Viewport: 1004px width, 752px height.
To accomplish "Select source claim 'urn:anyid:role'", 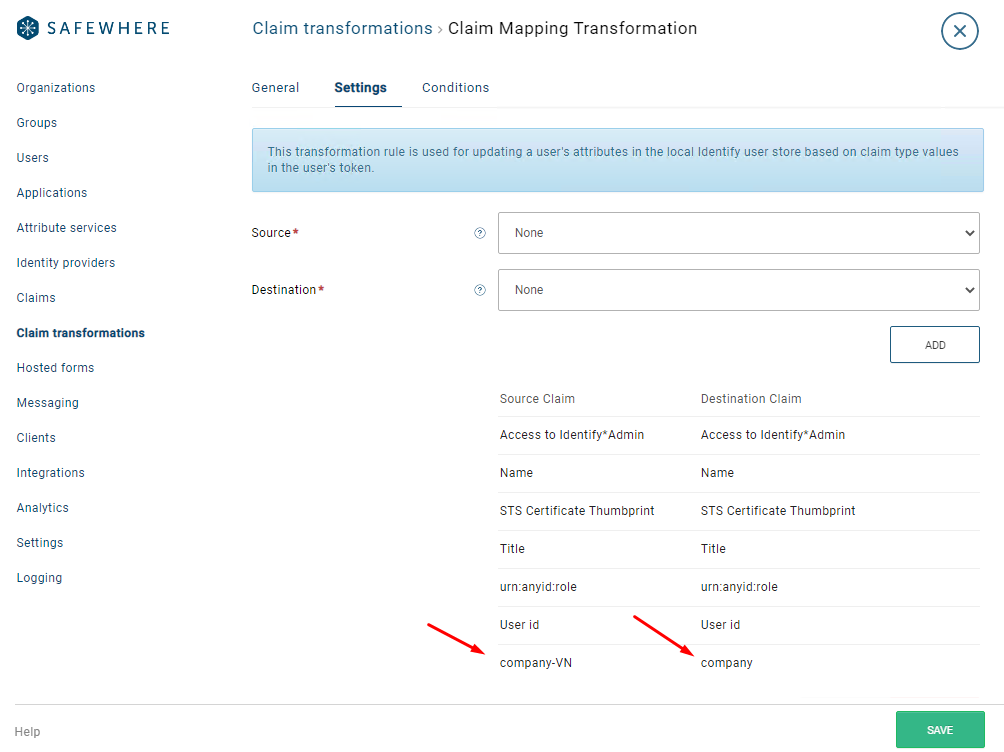I will click(x=538, y=587).
